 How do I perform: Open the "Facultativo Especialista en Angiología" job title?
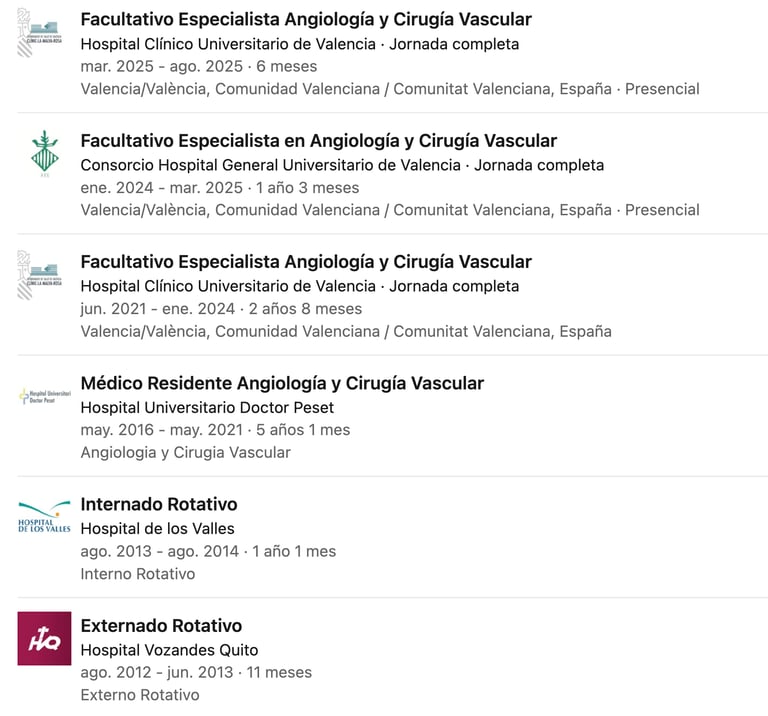[318, 141]
